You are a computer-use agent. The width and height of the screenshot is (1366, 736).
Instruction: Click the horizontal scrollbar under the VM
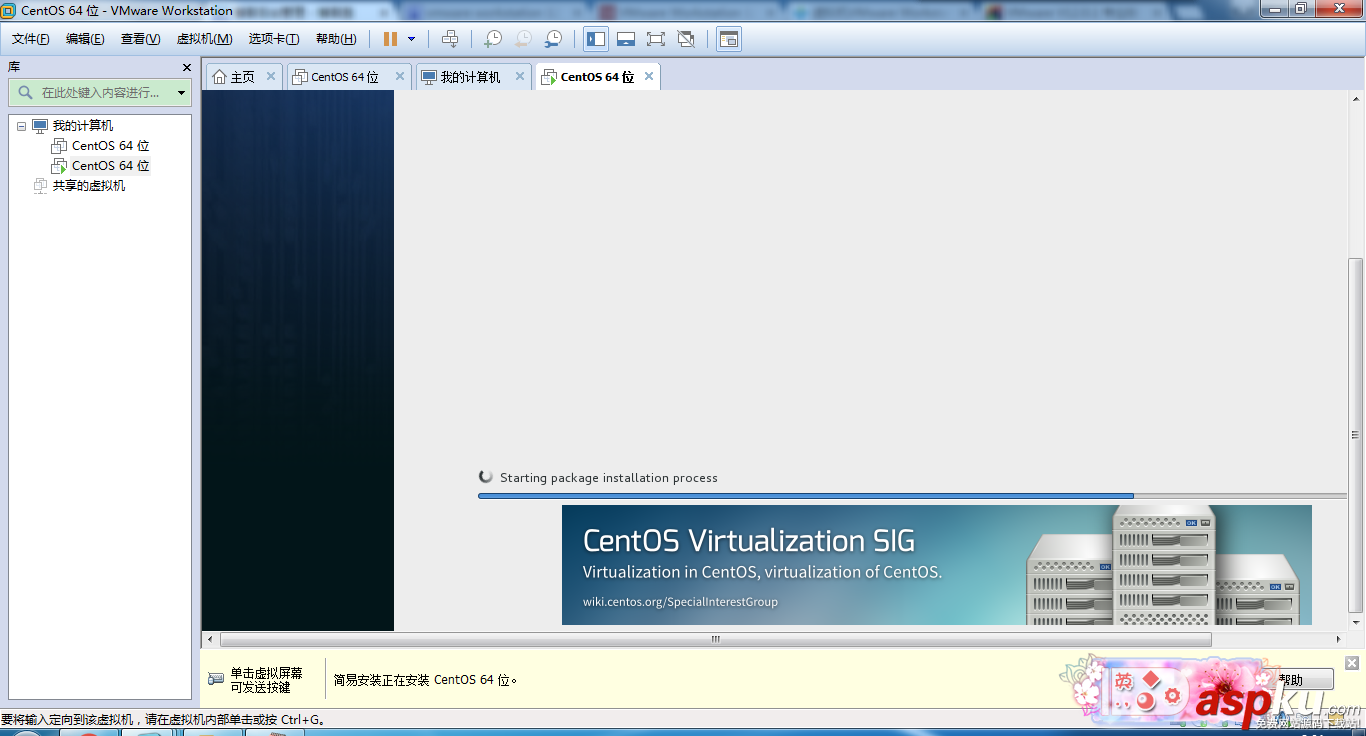click(715, 639)
